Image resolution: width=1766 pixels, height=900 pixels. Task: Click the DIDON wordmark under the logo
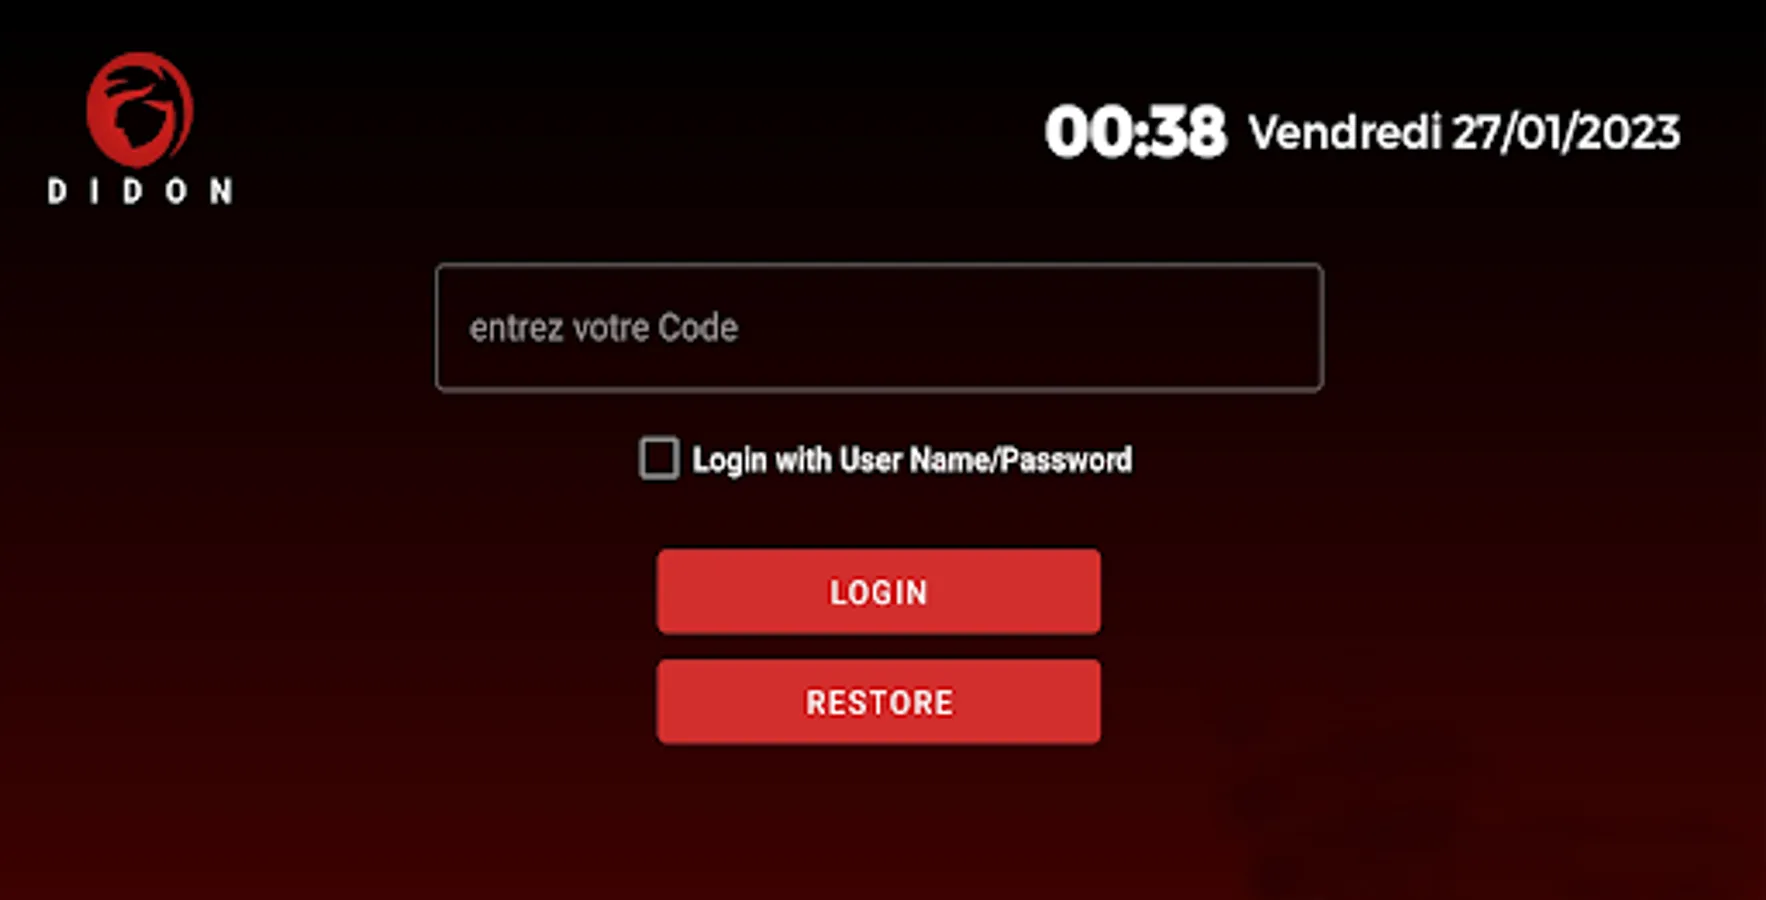140,192
